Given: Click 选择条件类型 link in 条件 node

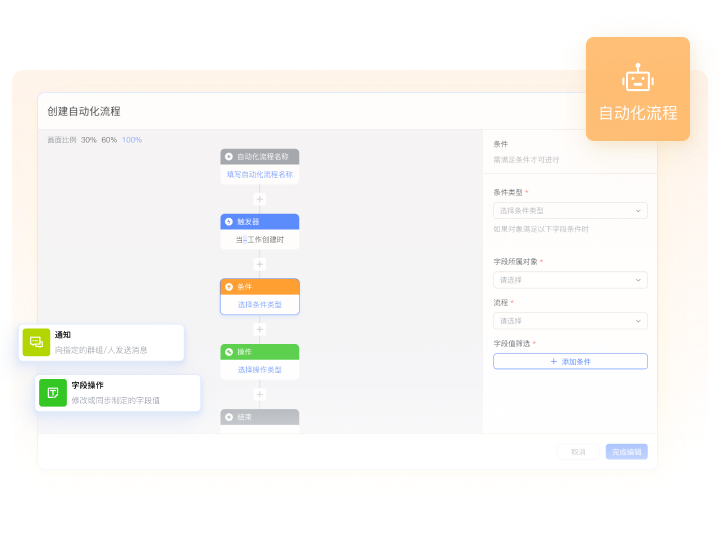Looking at the screenshot, I should click(260, 305).
